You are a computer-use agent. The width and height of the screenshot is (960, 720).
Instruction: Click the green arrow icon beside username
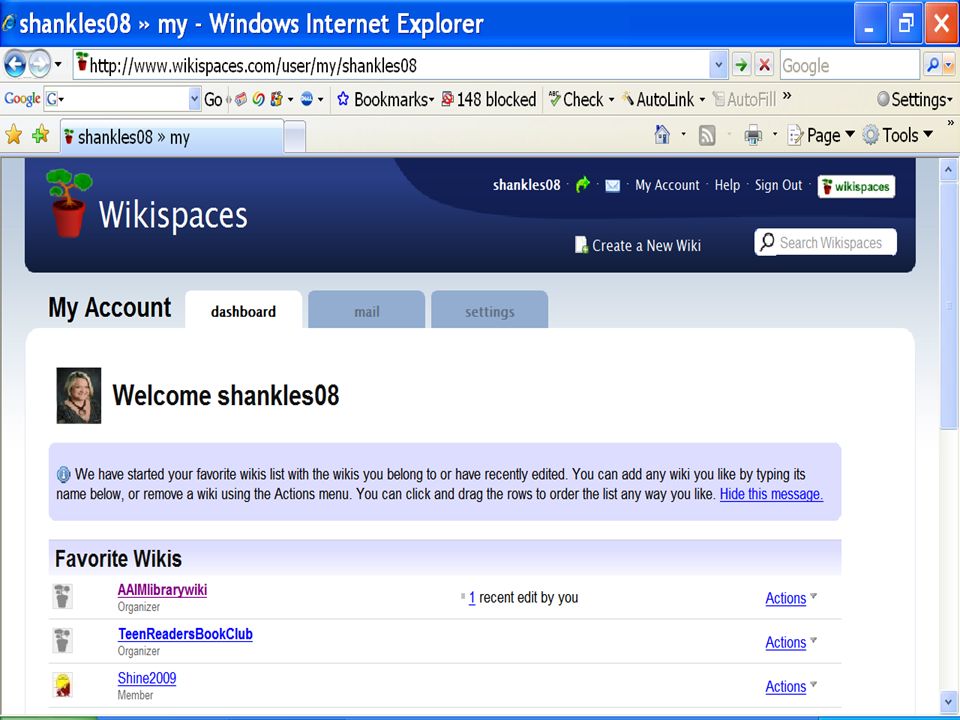[x=583, y=184]
